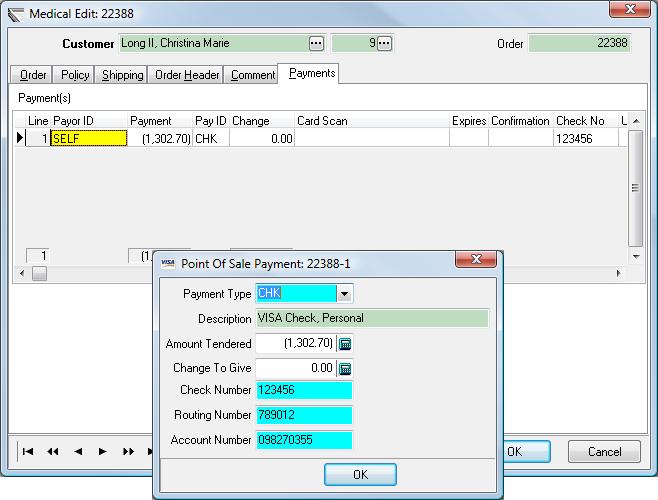
Task: Select the 0.00 Change cell in grid
Action: click(x=262, y=138)
